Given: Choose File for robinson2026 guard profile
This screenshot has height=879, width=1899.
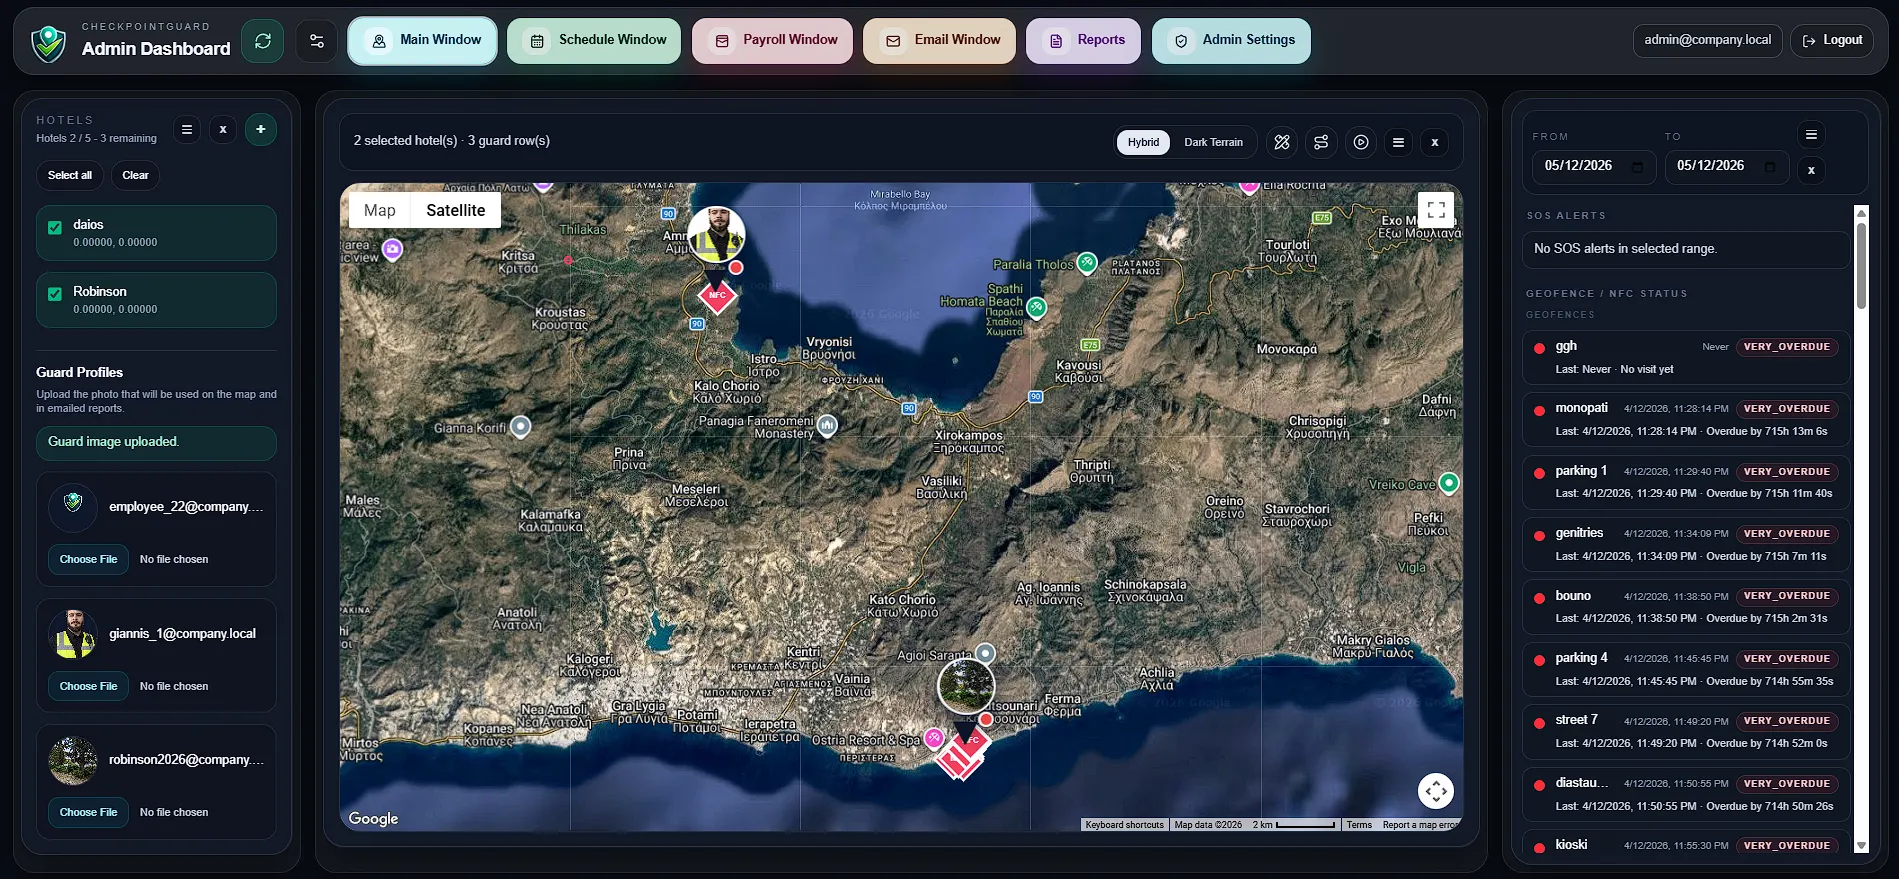Looking at the screenshot, I should pyautogui.click(x=88, y=812).
